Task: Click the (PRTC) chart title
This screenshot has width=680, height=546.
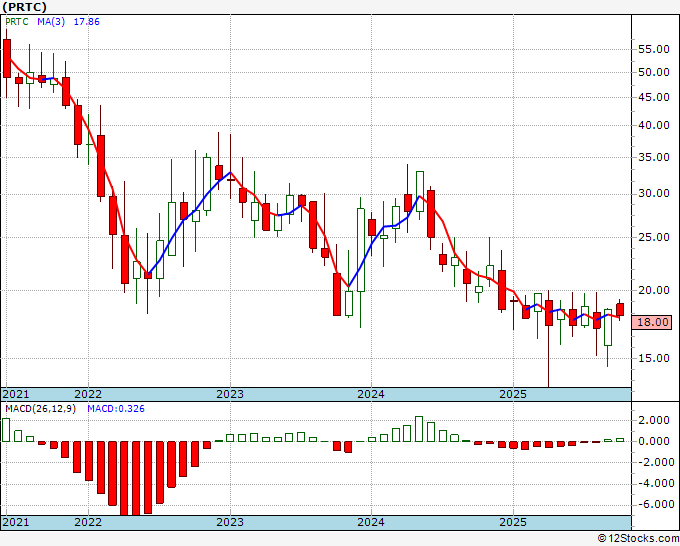Action: (24, 7)
